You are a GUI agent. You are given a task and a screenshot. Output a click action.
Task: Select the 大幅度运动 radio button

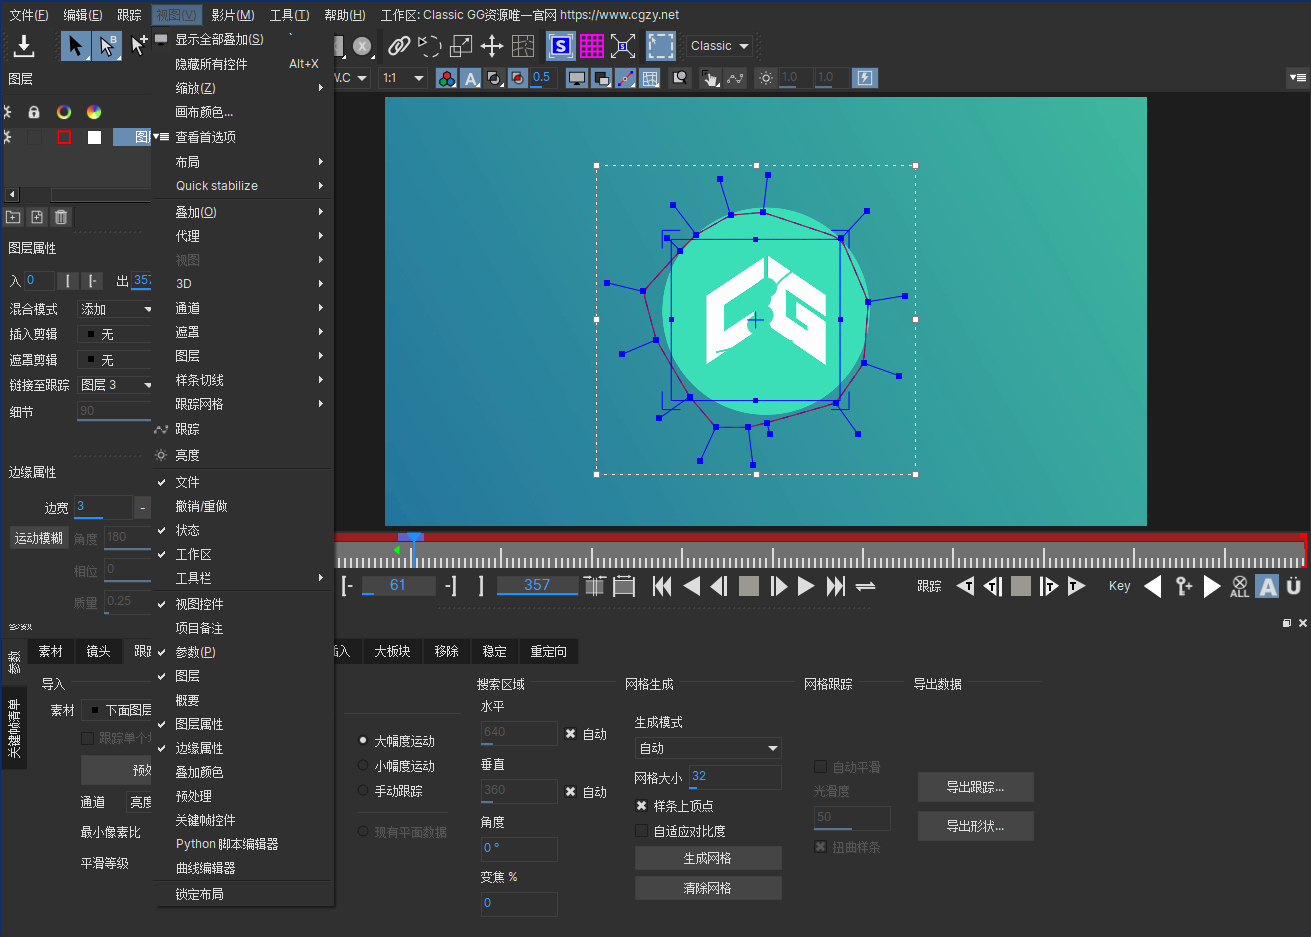(363, 741)
